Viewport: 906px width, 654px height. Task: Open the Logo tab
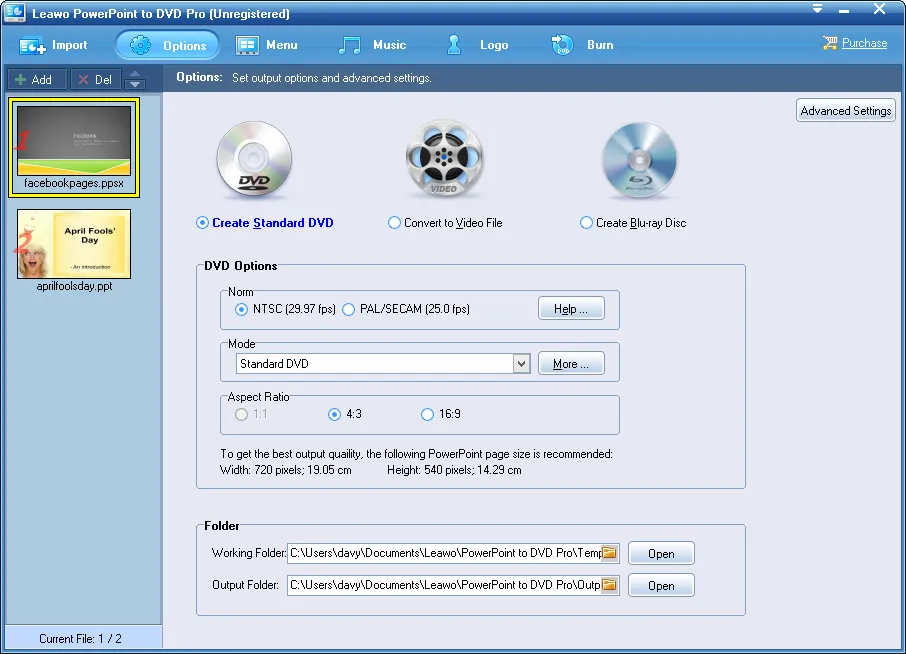coord(478,45)
